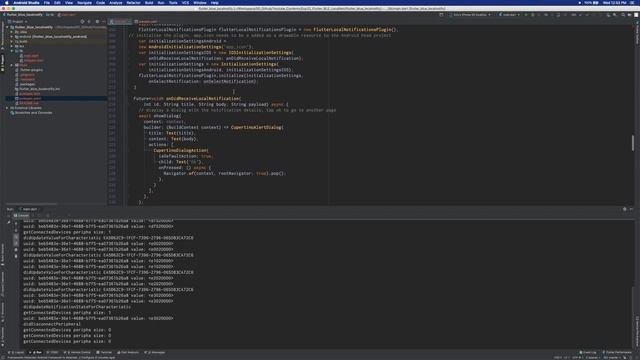
Task: Open the Refactor menu
Action: [x=133, y=2]
